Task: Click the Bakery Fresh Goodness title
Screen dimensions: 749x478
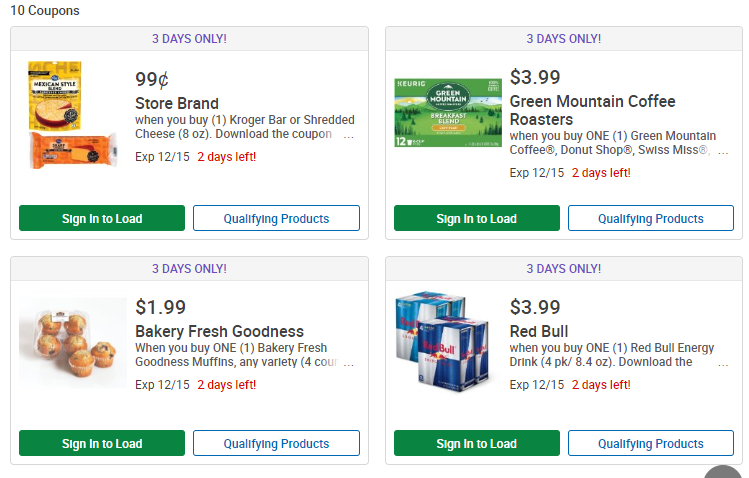Action: (219, 331)
